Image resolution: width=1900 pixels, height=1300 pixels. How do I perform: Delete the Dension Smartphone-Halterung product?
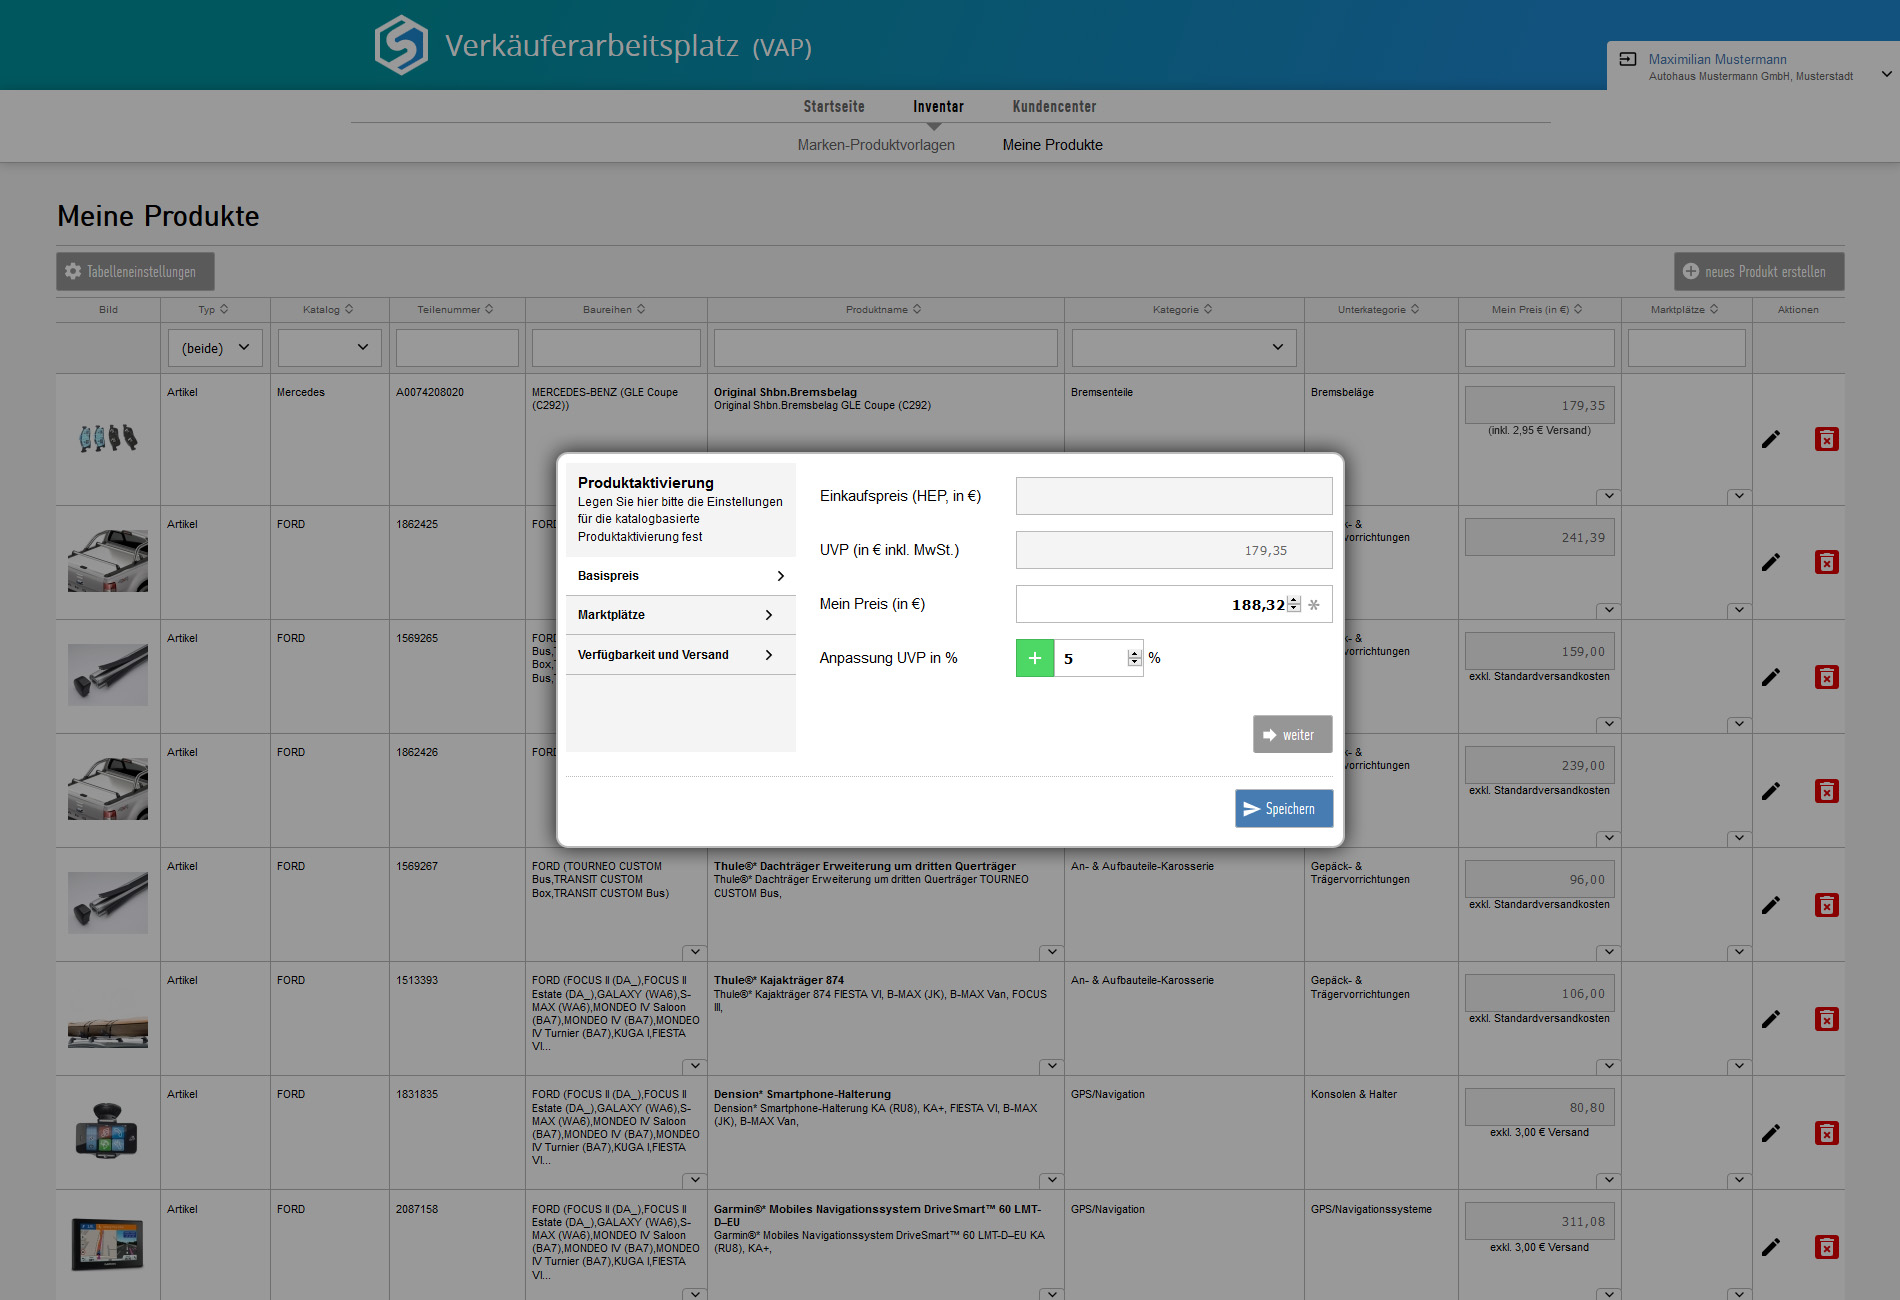pos(1826,1133)
